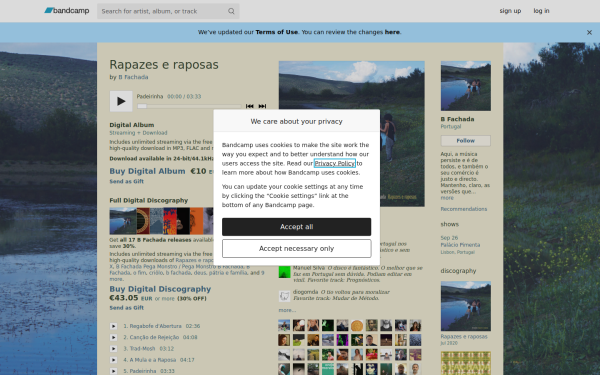Open the first discography cover thumbnail
Screen dimensions: 600x375
123,221
